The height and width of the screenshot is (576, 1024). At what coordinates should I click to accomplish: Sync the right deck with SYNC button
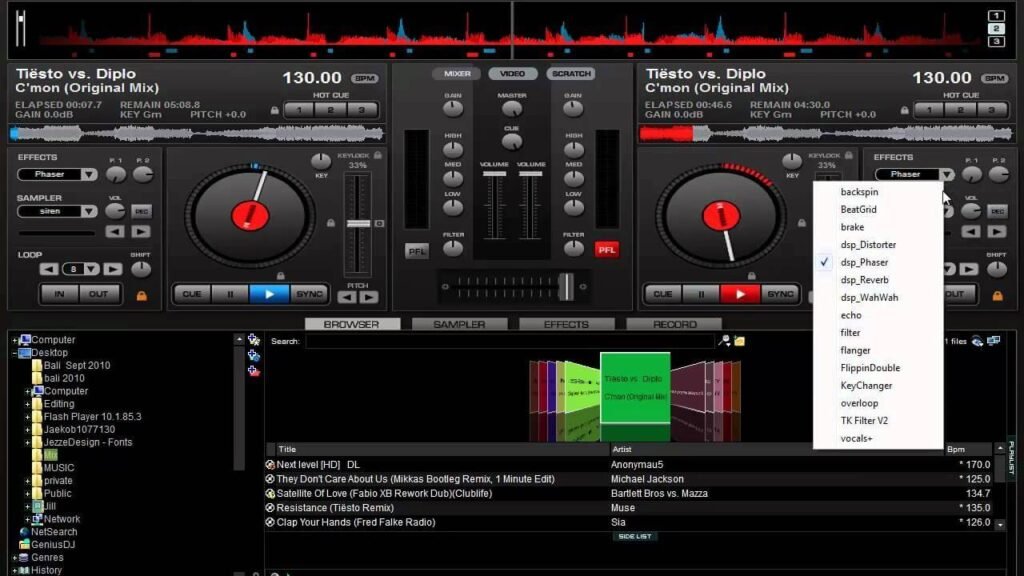(x=780, y=295)
